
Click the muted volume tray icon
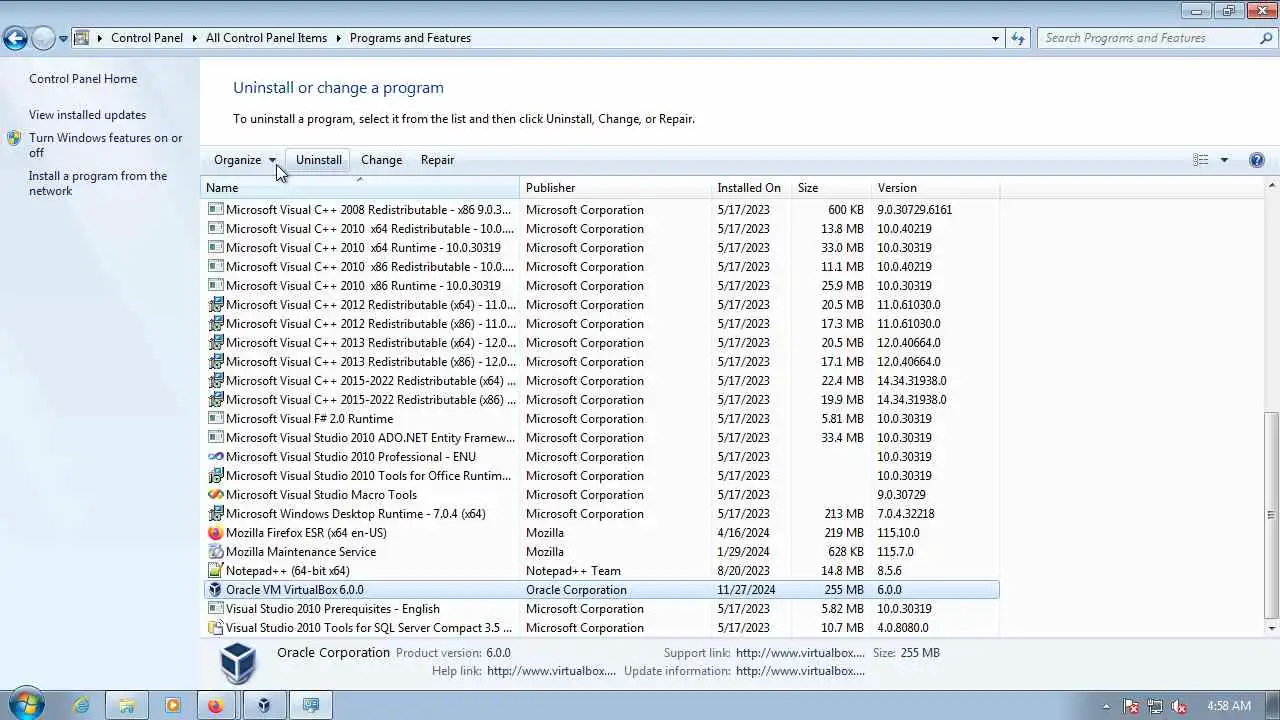click(x=1179, y=706)
